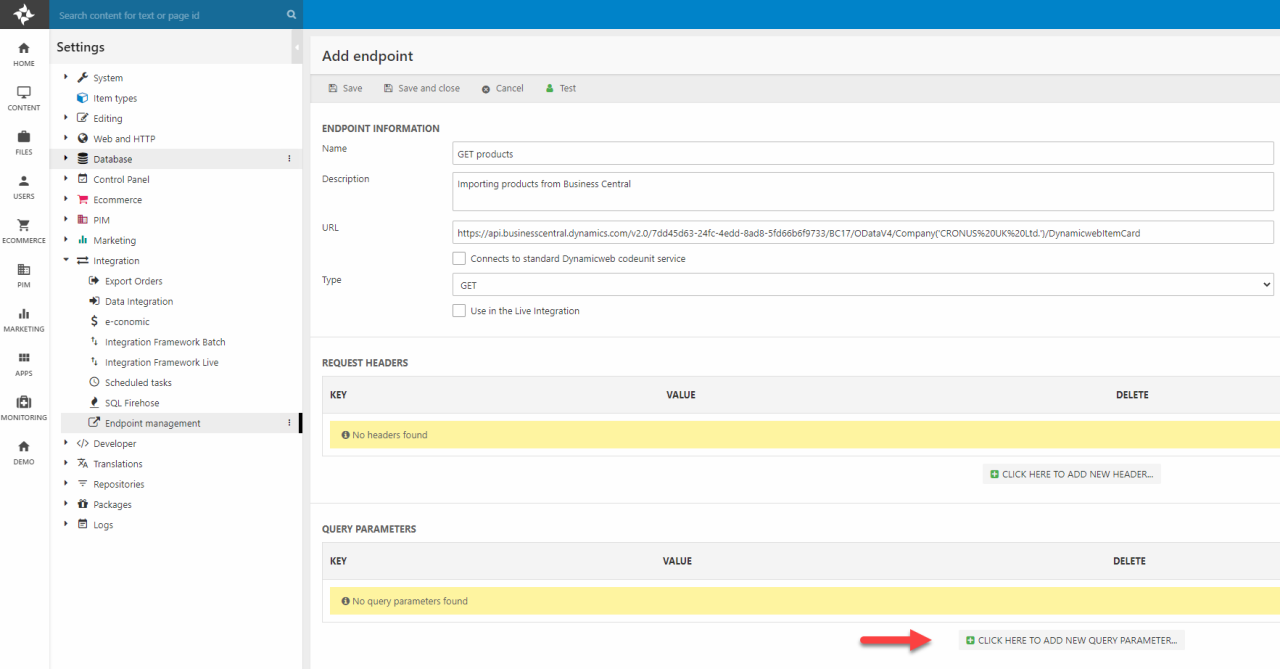This screenshot has width=1280, height=669.
Task: Open the Marketing chart icon in sidebar
Action: coord(24,314)
